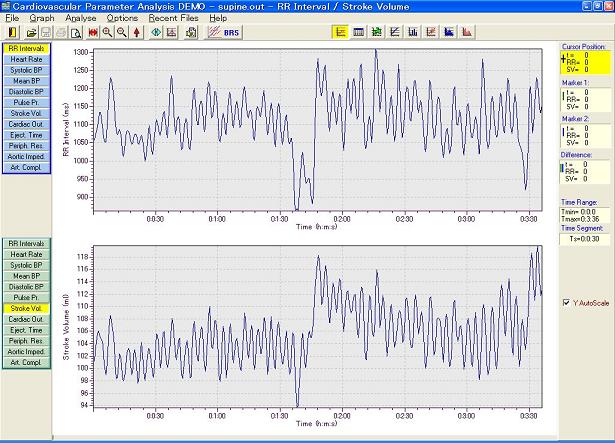Select Stroke Vol. for the top graph
Screen dimensions: 615x443
pos(26,113)
